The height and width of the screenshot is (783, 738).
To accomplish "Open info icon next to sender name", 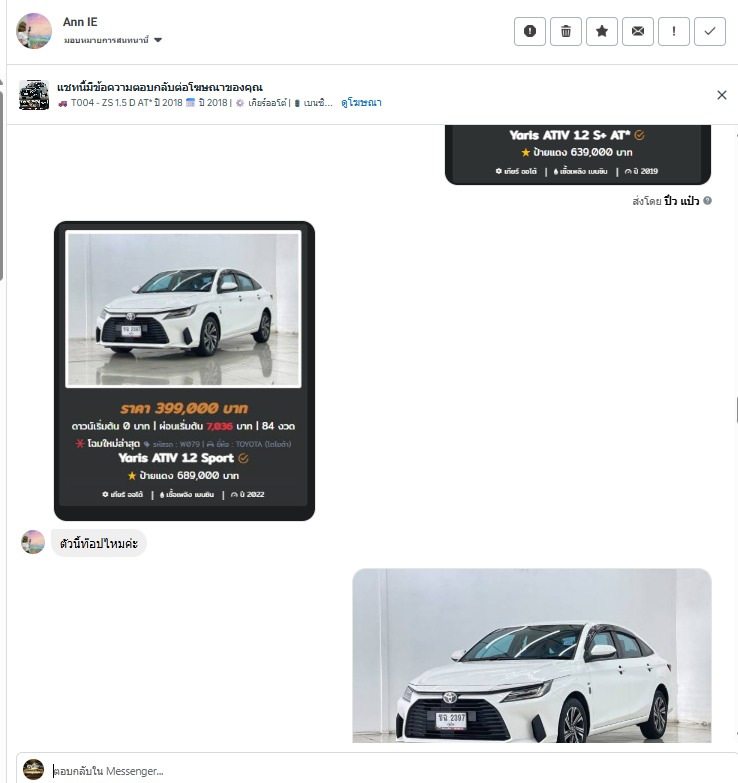I will [x=708, y=200].
